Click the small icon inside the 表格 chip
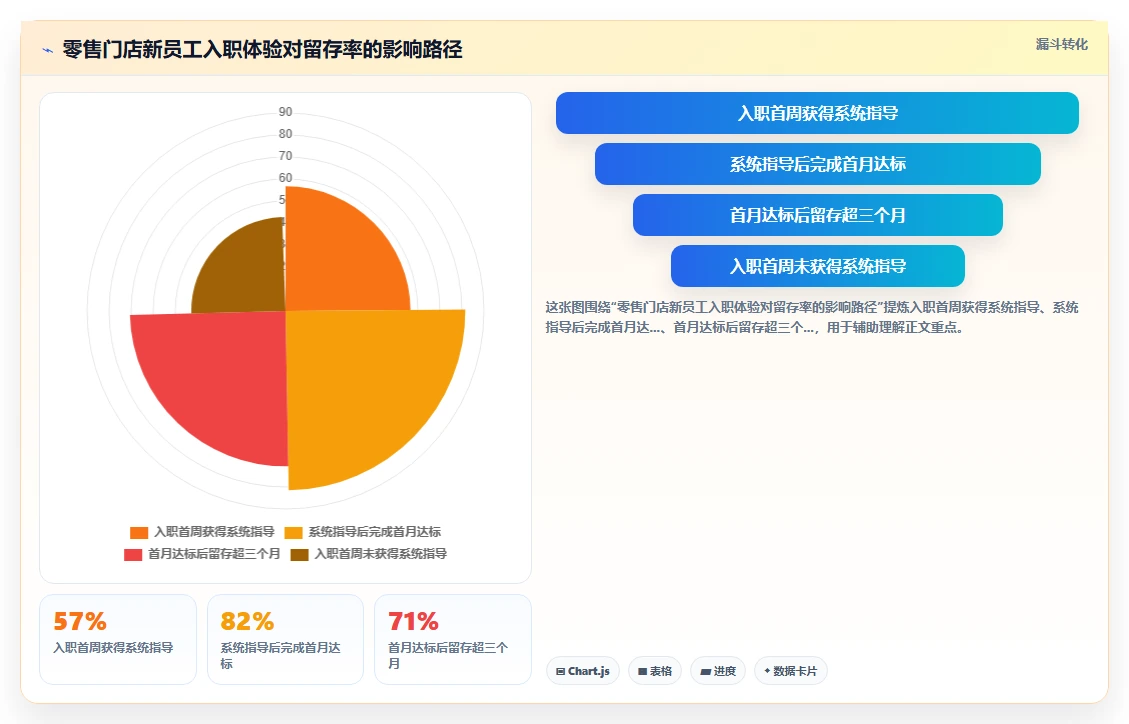Image resolution: width=1129 pixels, height=724 pixels. 642,671
